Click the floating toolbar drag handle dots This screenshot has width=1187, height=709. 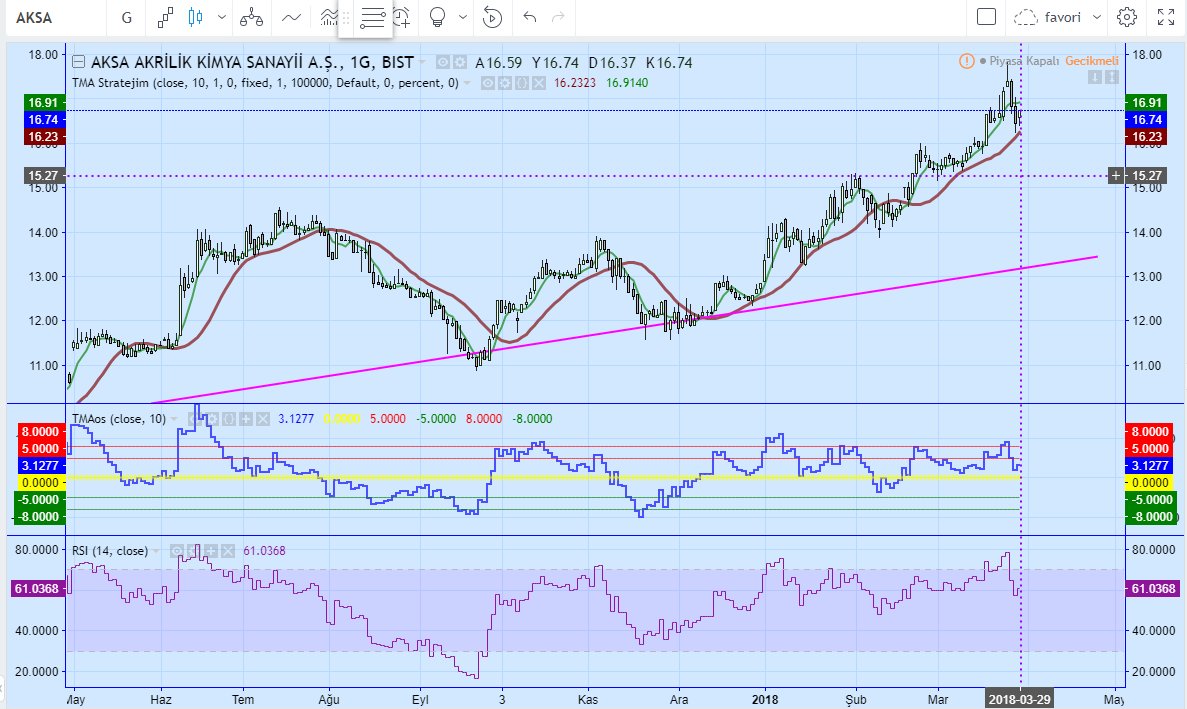pyautogui.click(x=346, y=17)
